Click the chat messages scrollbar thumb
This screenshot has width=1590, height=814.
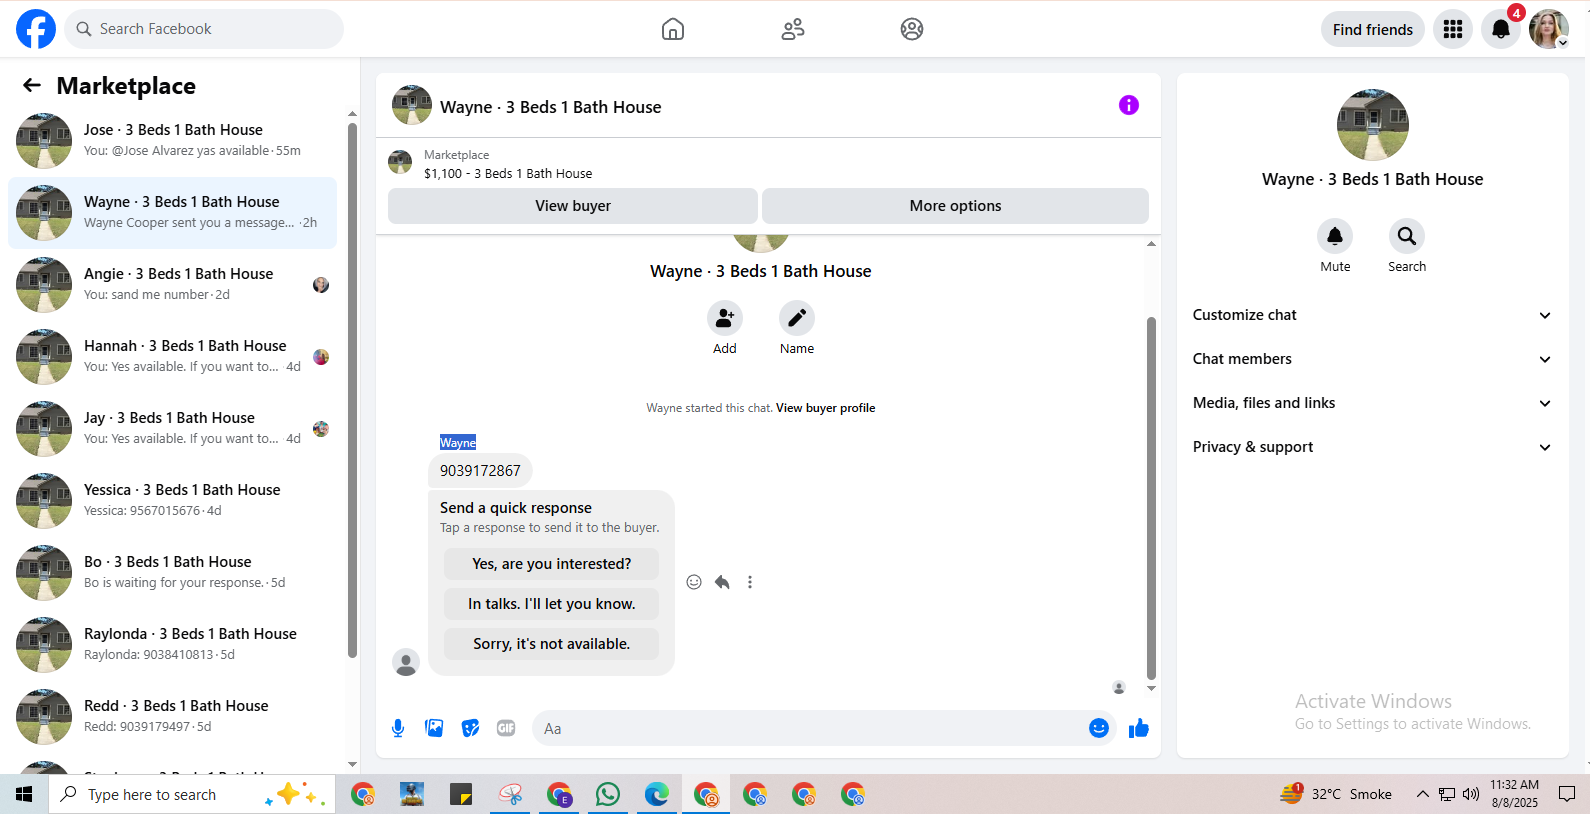(x=1151, y=498)
